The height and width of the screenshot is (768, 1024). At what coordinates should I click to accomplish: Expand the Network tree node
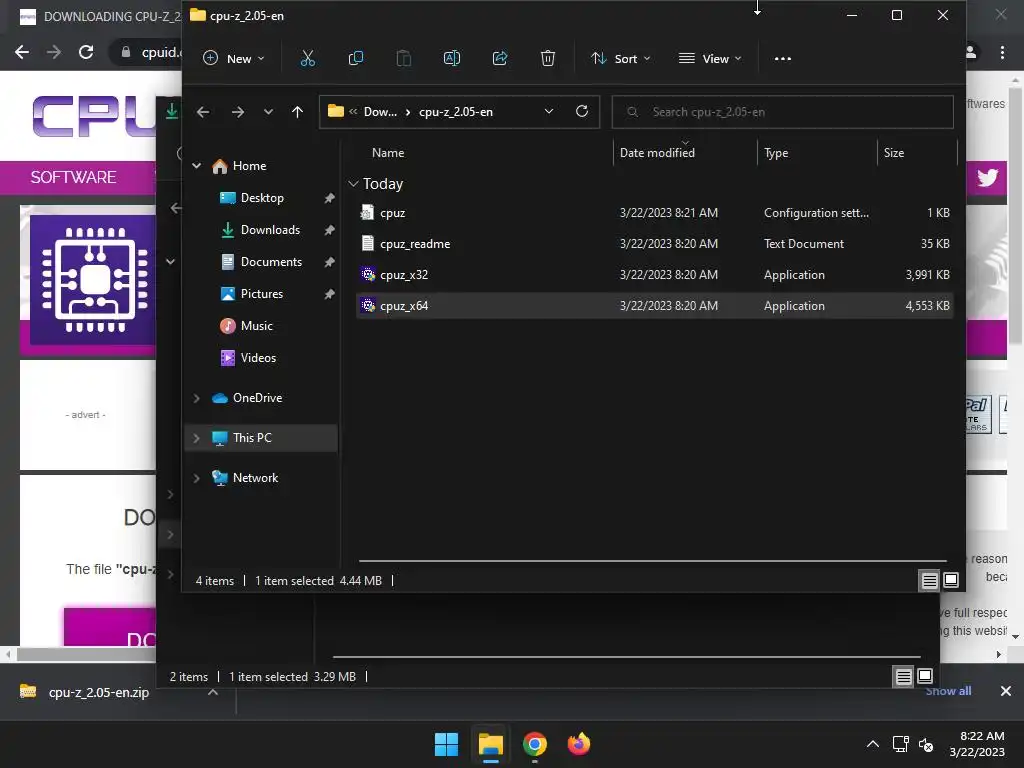197,478
